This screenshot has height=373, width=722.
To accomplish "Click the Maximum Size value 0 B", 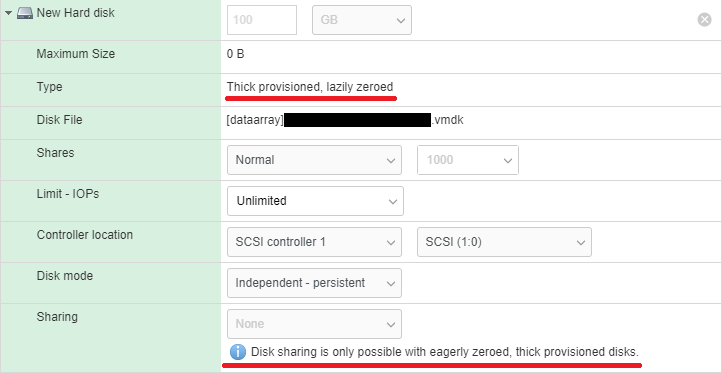I will tap(235, 54).
